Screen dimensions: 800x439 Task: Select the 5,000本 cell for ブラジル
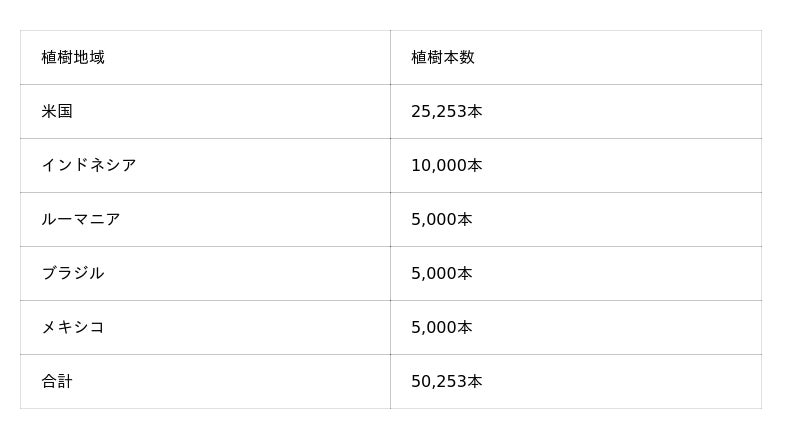pyautogui.click(x=441, y=274)
